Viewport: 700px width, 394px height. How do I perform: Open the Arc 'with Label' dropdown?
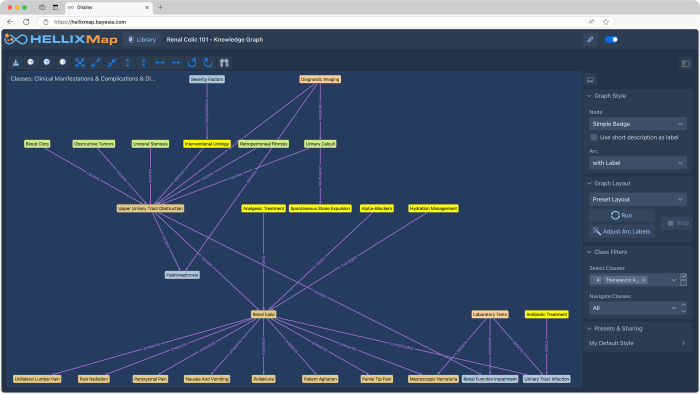click(638, 163)
